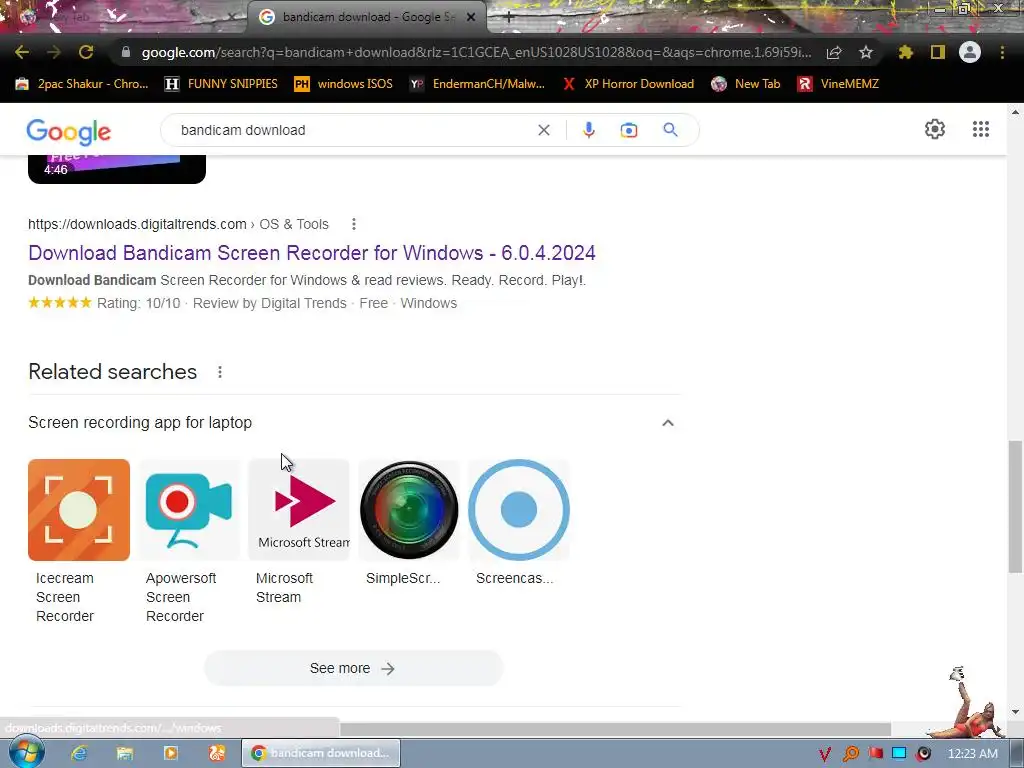The height and width of the screenshot is (768, 1024).
Task: Open Google quick settings gear
Action: tap(935, 129)
